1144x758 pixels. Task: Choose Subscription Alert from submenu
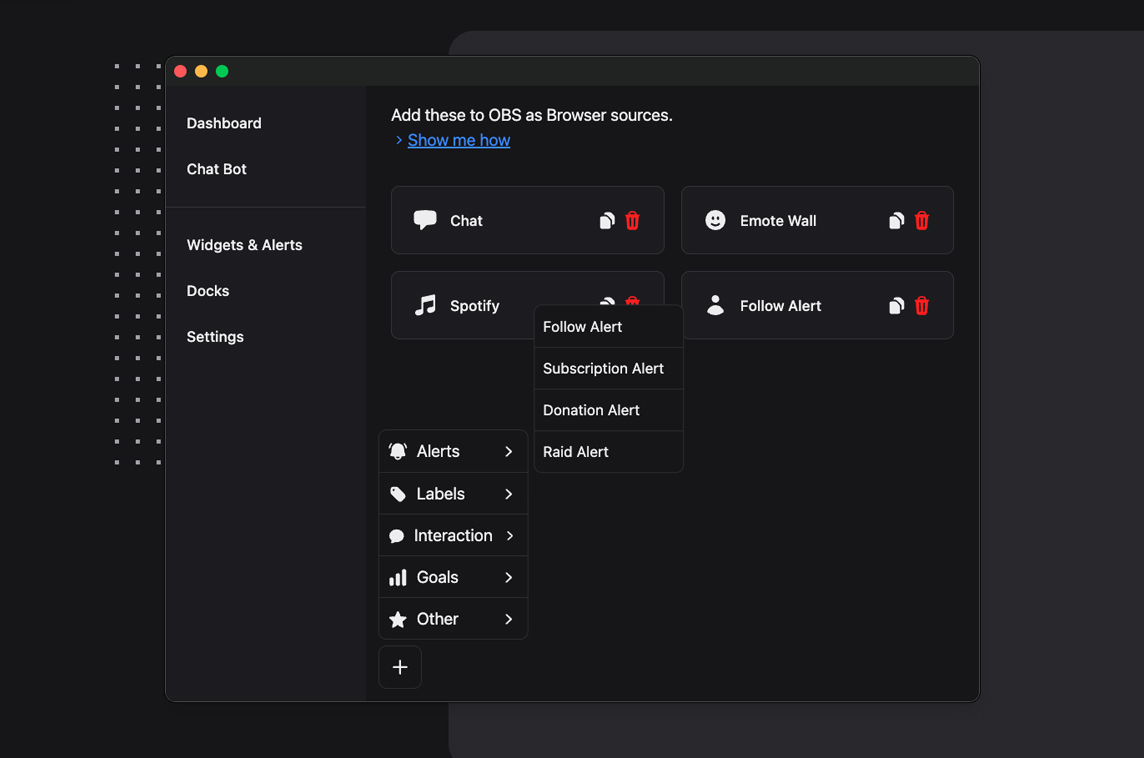603,369
